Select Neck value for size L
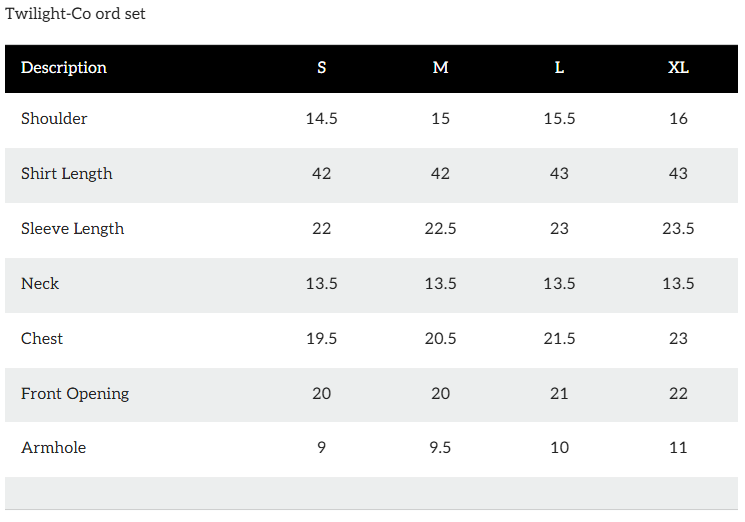 coord(559,284)
